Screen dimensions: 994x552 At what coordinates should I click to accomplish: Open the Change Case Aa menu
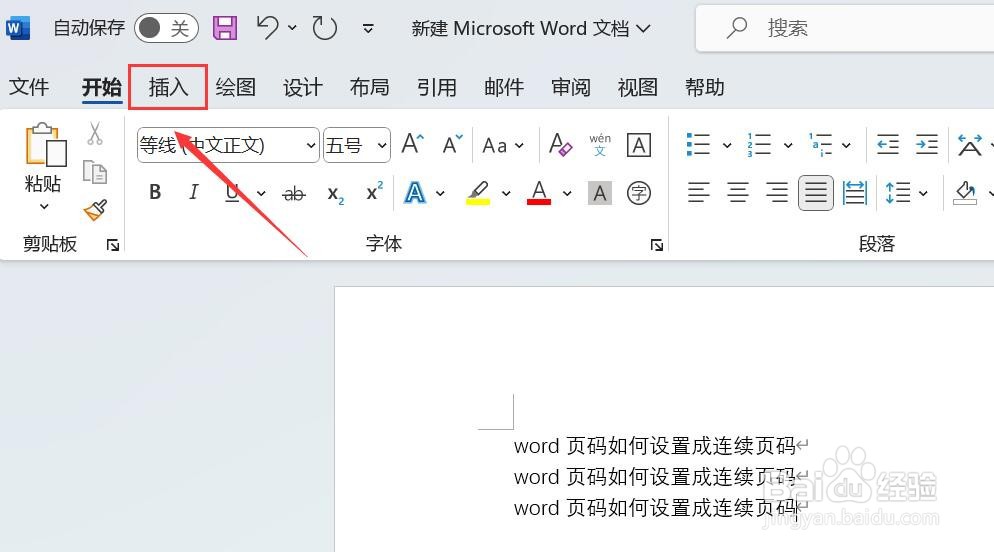(503, 145)
